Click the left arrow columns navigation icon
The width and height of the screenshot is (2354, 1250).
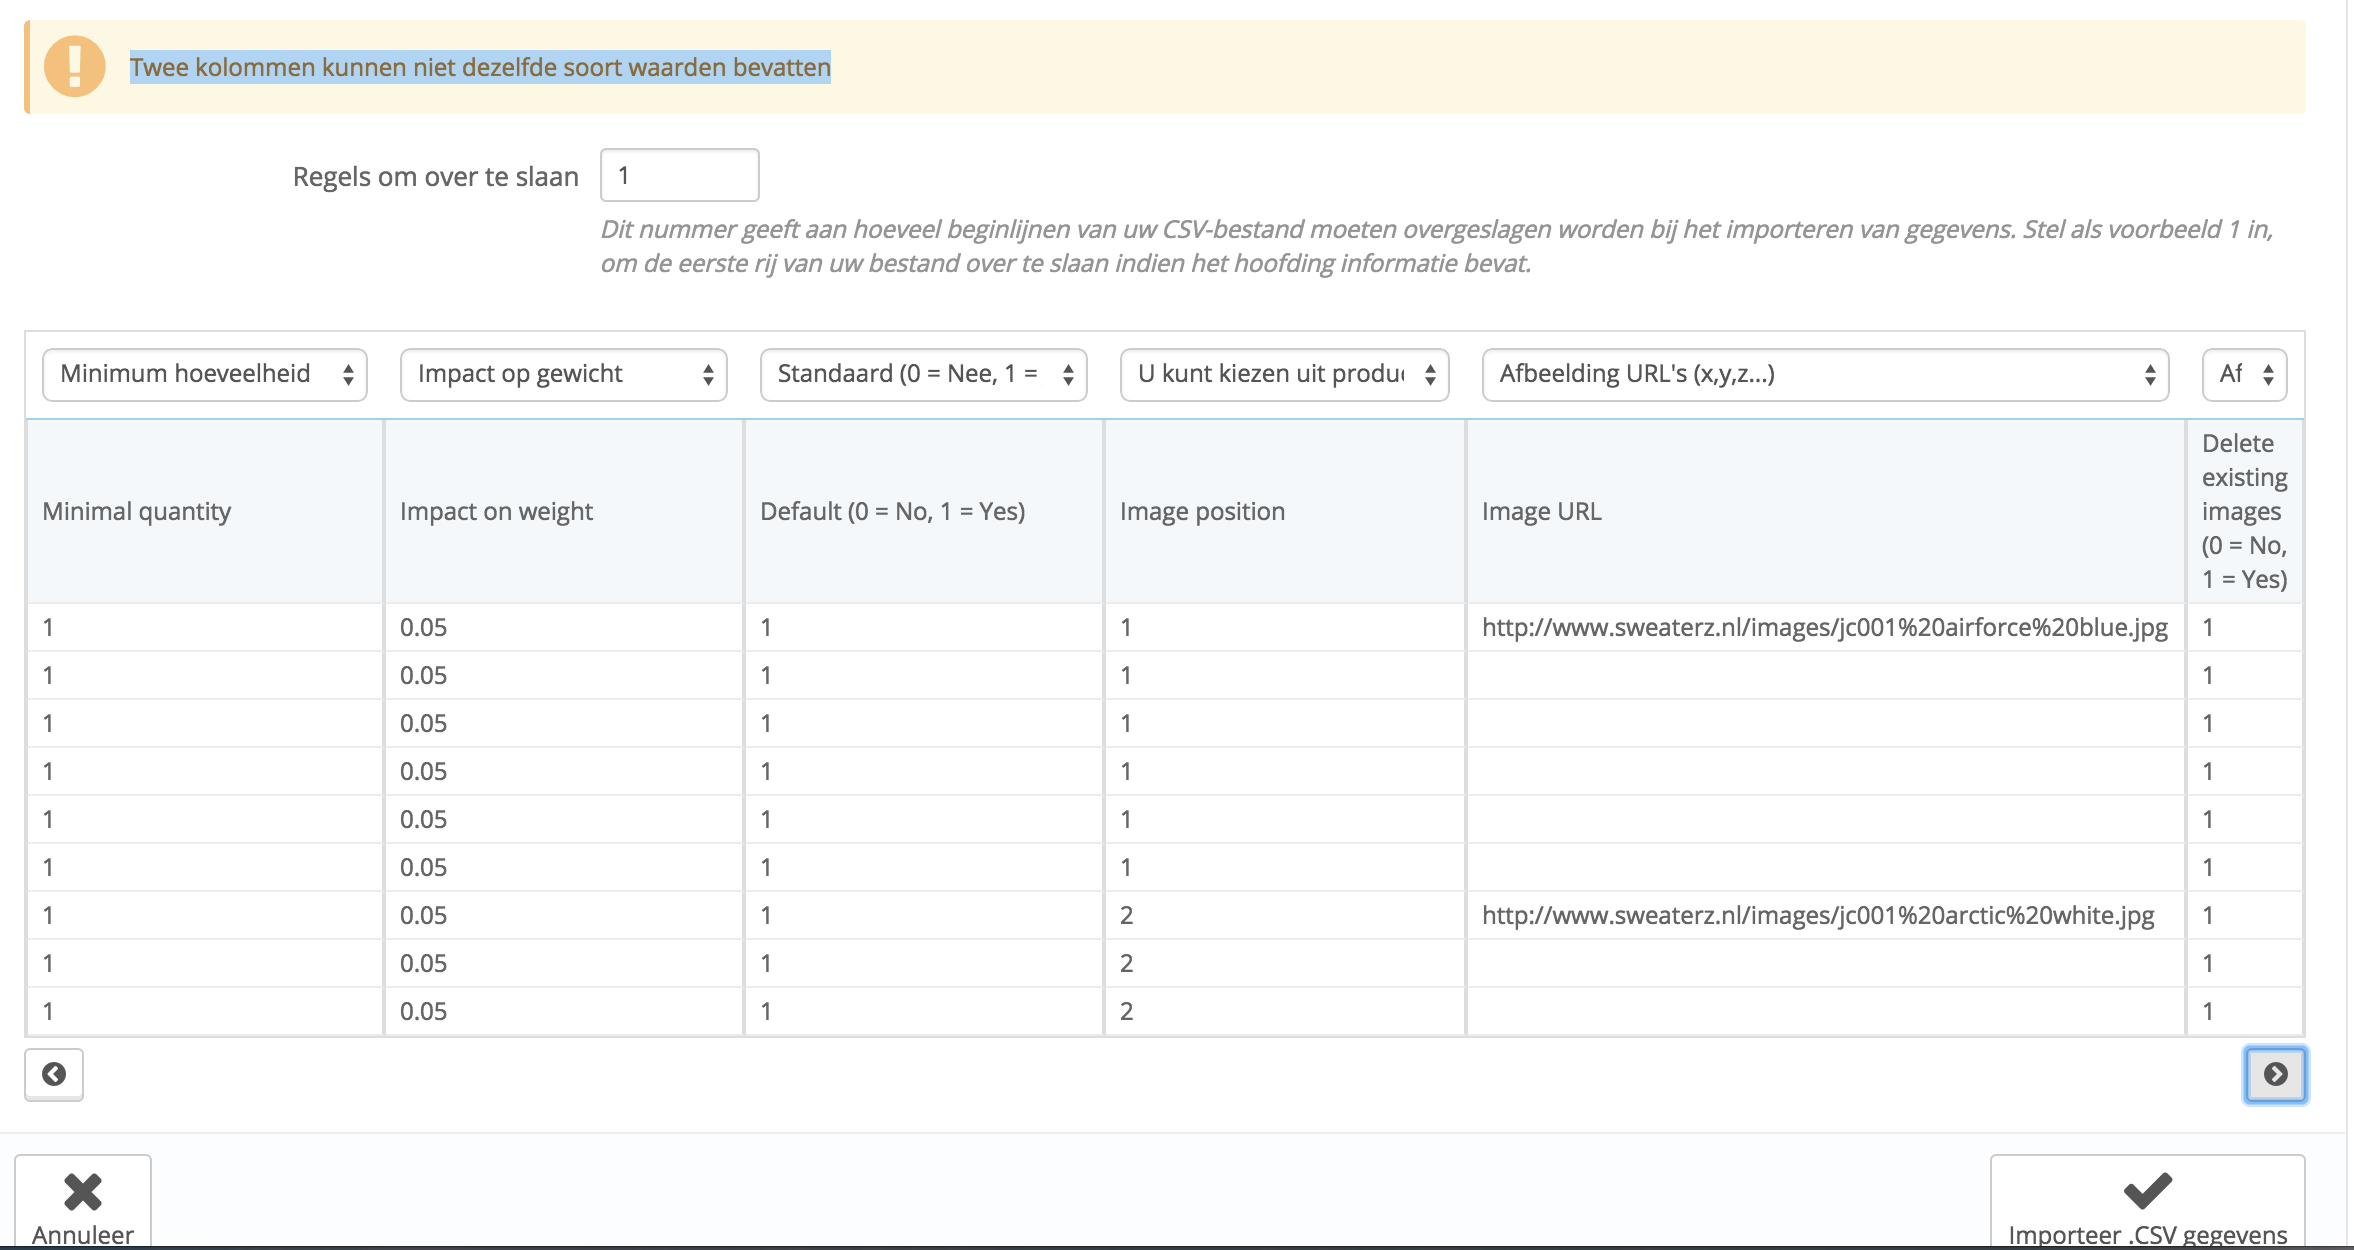coord(54,1074)
